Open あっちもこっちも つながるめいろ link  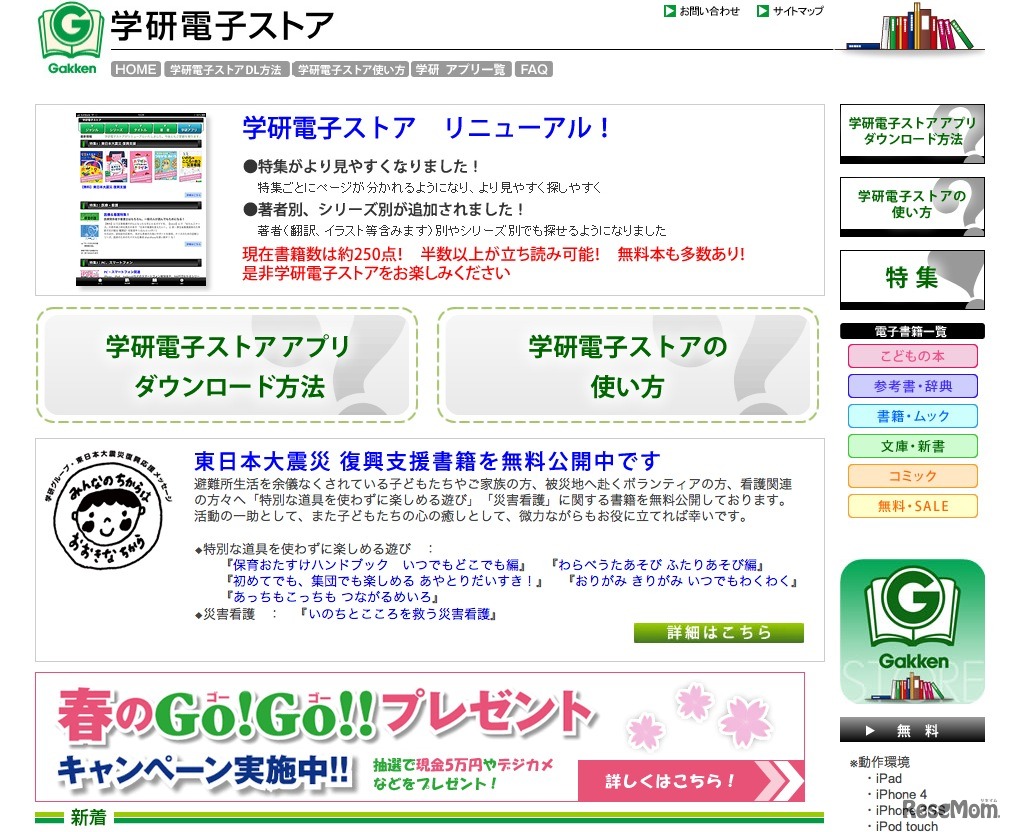tap(333, 597)
